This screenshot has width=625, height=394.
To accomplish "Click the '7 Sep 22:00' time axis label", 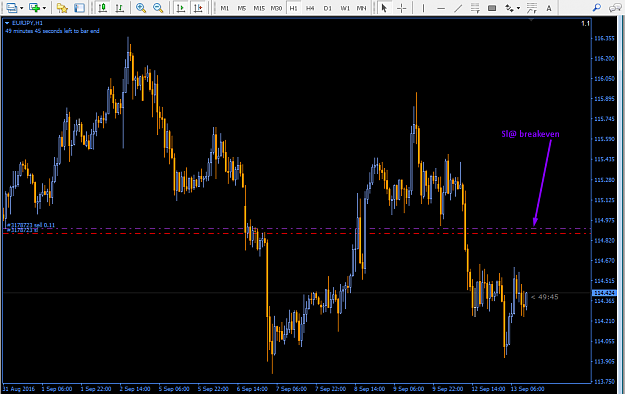I will pyautogui.click(x=330, y=389).
